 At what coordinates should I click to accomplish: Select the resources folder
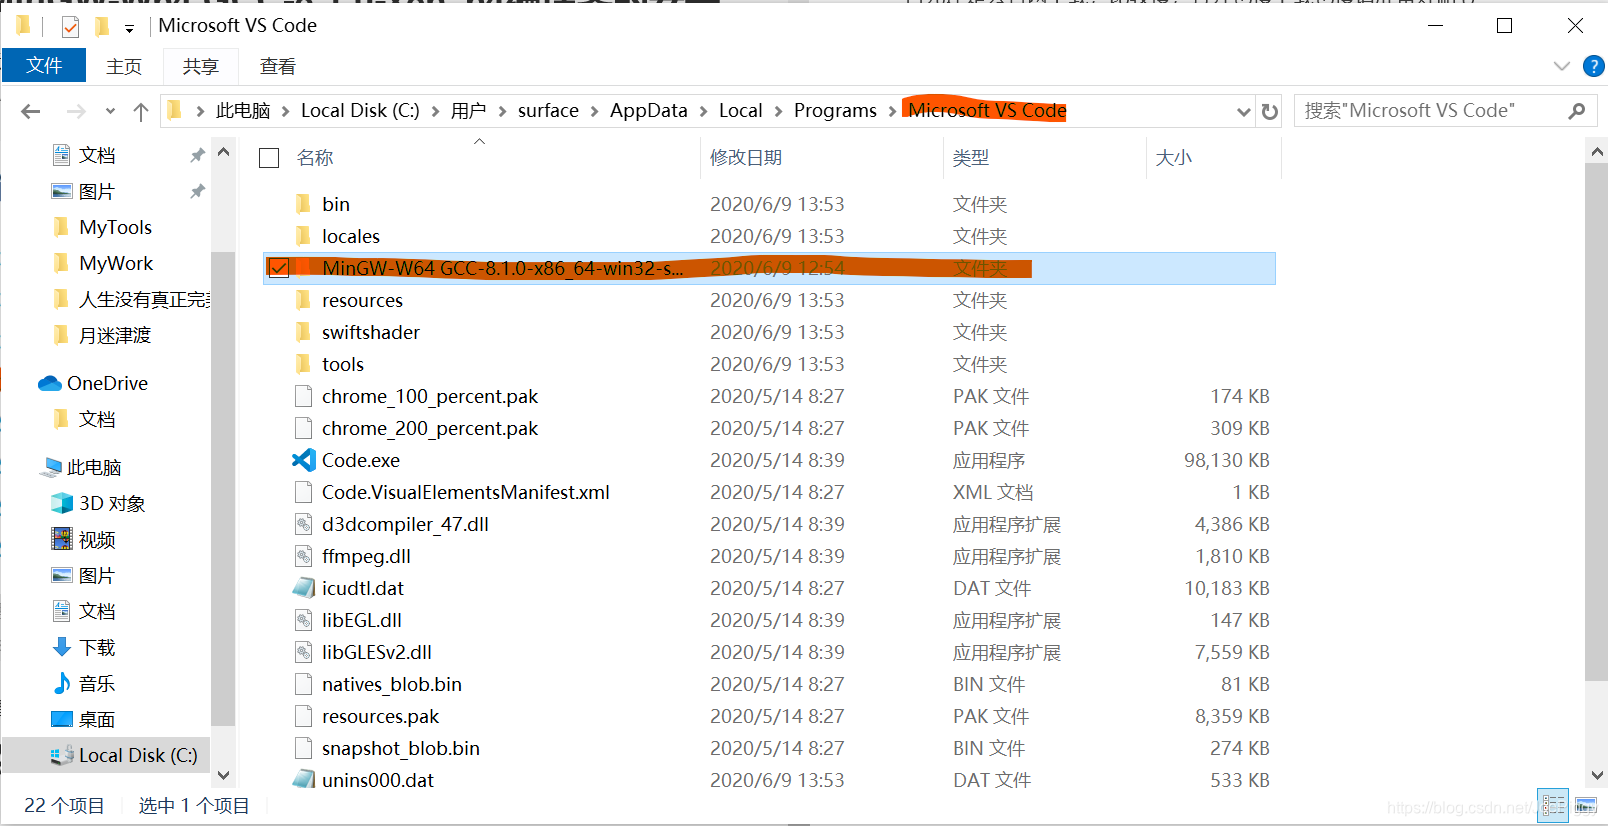(362, 300)
